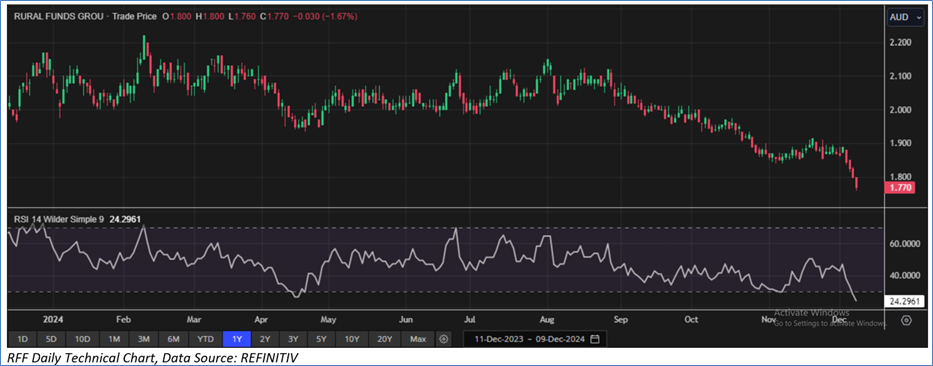Click the Jul time axis label
The height and width of the screenshot is (366, 933).
click(x=470, y=319)
